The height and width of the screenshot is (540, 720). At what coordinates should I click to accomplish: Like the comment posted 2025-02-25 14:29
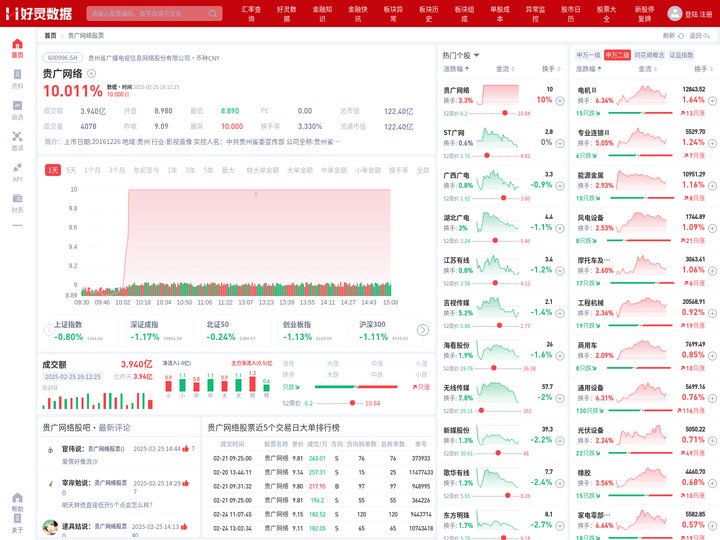click(x=186, y=483)
